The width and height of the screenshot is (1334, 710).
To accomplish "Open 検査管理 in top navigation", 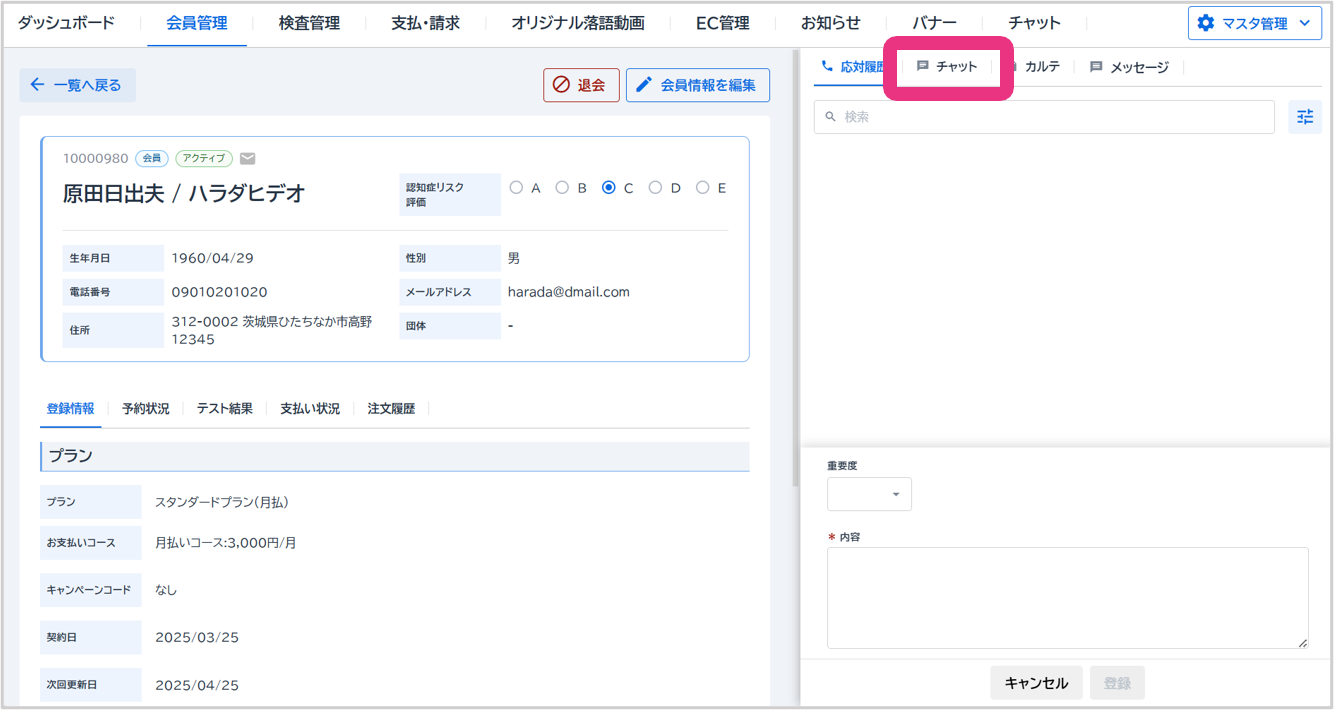I will (309, 23).
